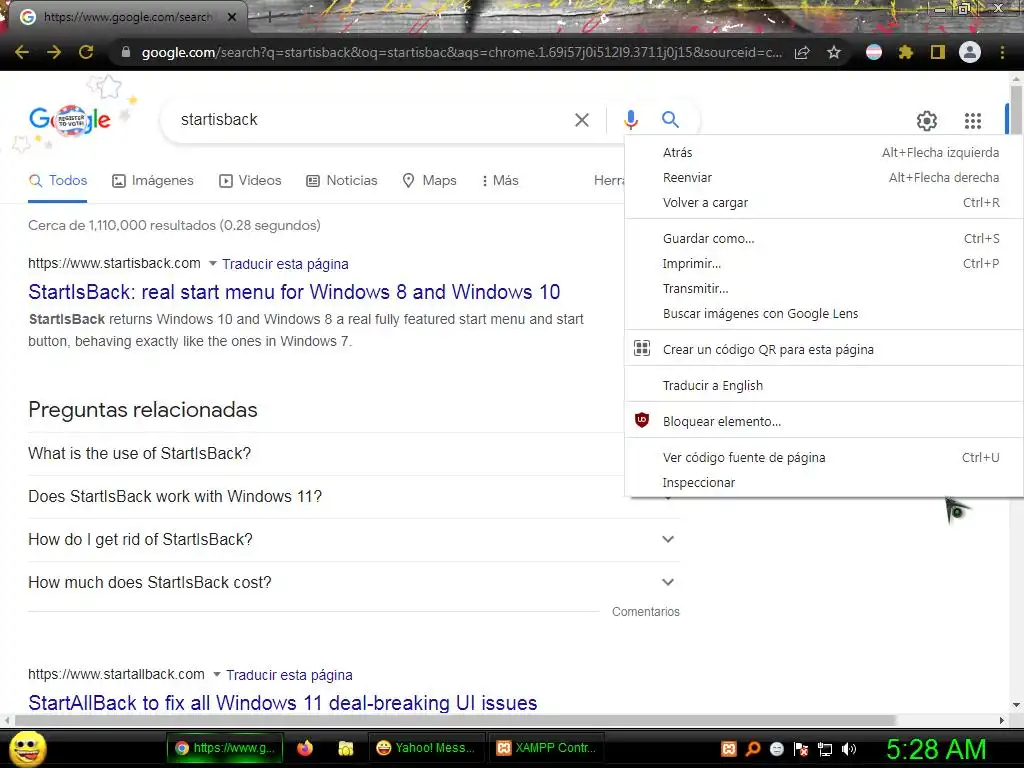This screenshot has height=768, width=1024.
Task: Choose Volver a cargar menu entry
Action: pyautogui.click(x=824, y=202)
